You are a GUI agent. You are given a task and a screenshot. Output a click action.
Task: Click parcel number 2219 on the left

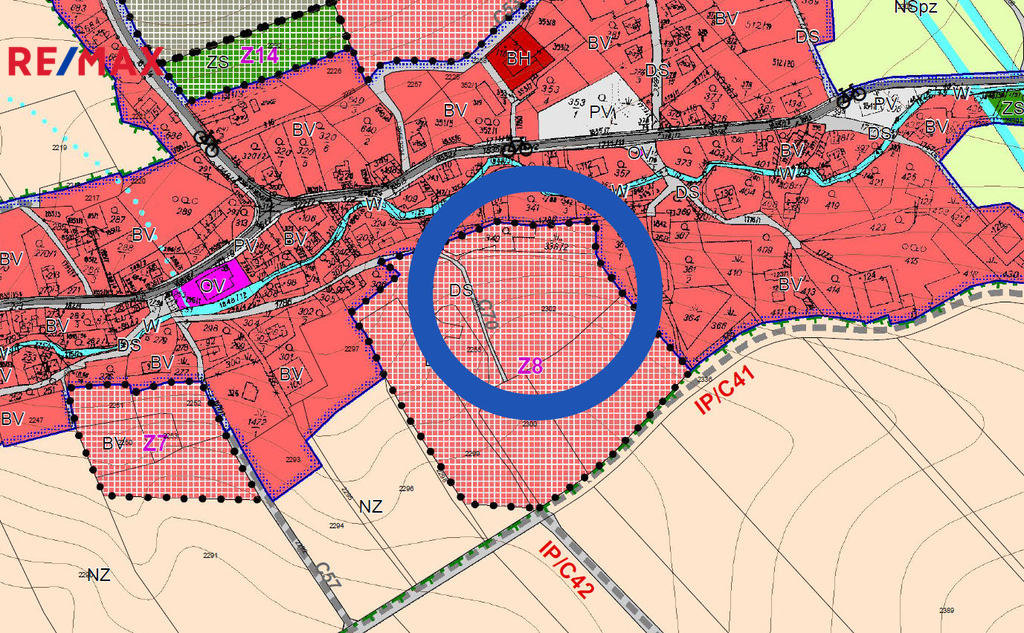59,147
